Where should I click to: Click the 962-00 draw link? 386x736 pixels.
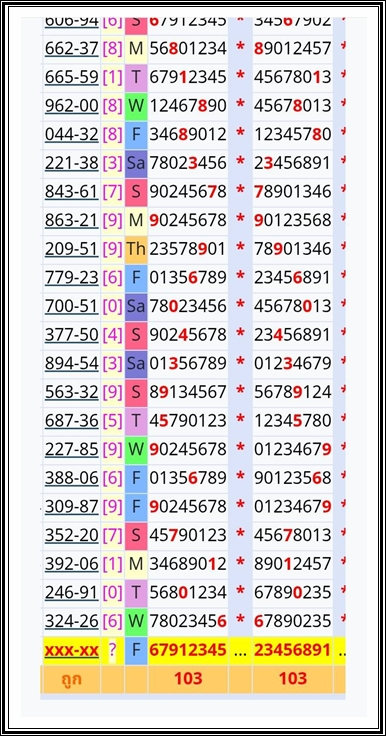point(71,106)
